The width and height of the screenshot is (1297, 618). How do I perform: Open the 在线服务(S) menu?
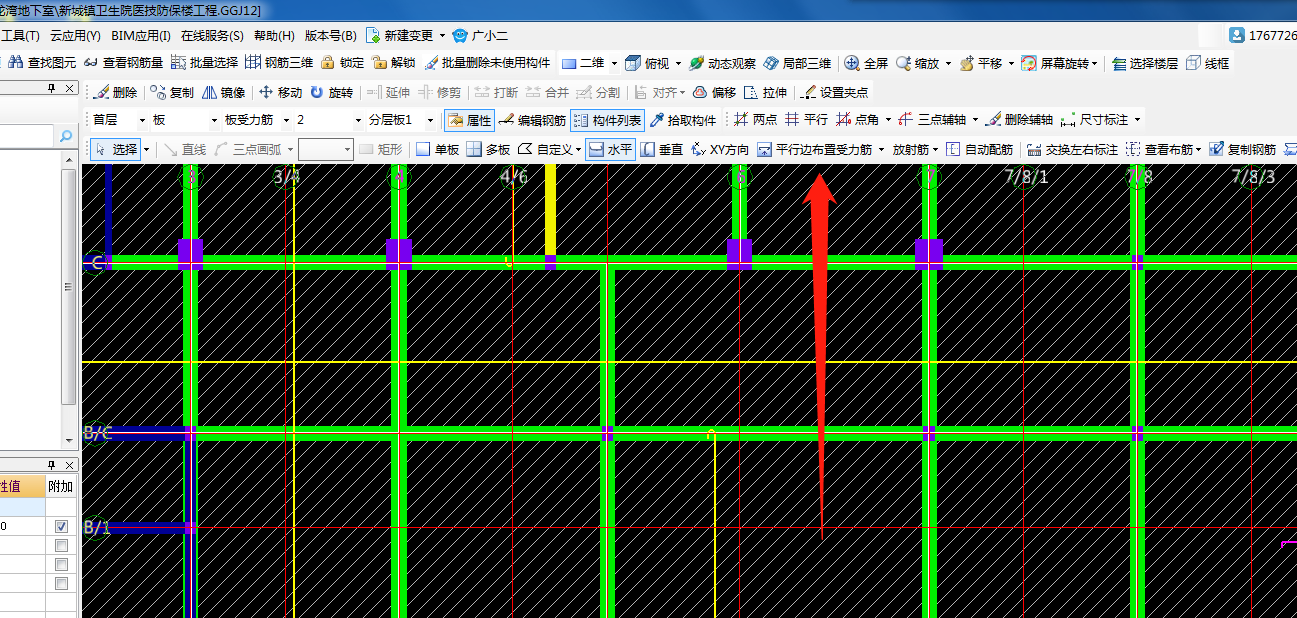pos(212,35)
